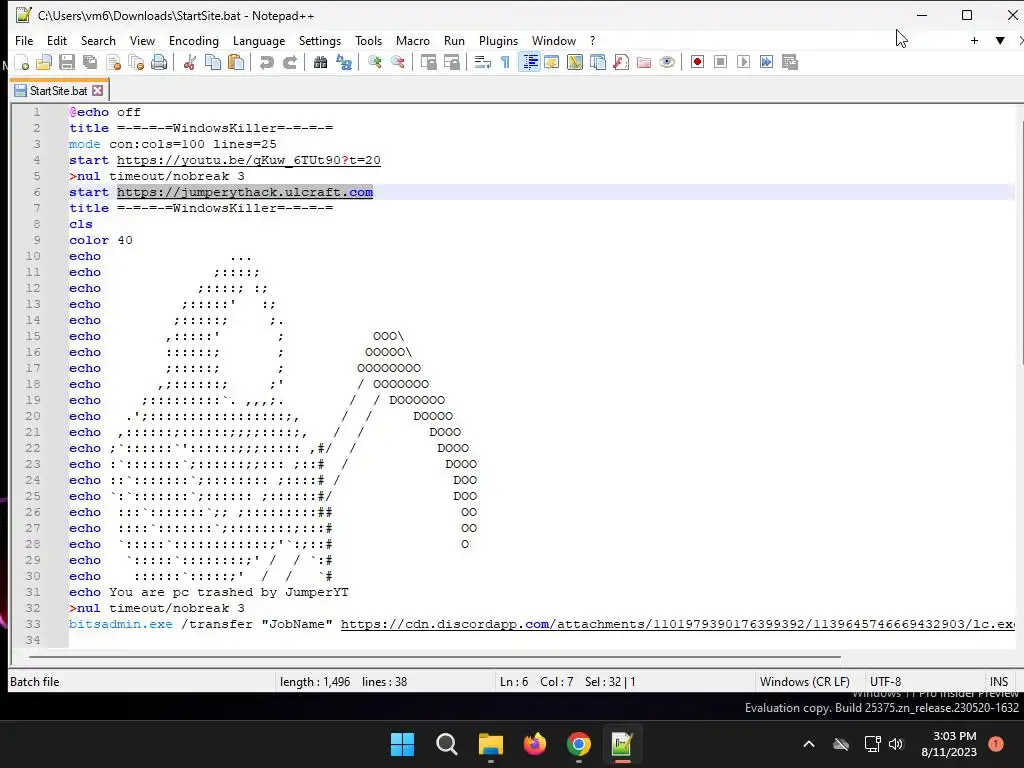The height and width of the screenshot is (768, 1024).
Task: Click the Close All documents icon
Action: [x=136, y=63]
